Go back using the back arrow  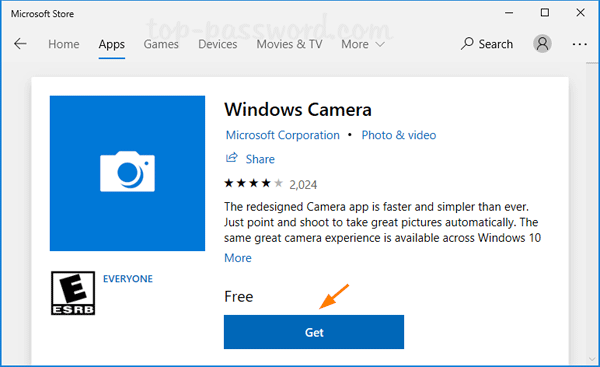(20, 44)
